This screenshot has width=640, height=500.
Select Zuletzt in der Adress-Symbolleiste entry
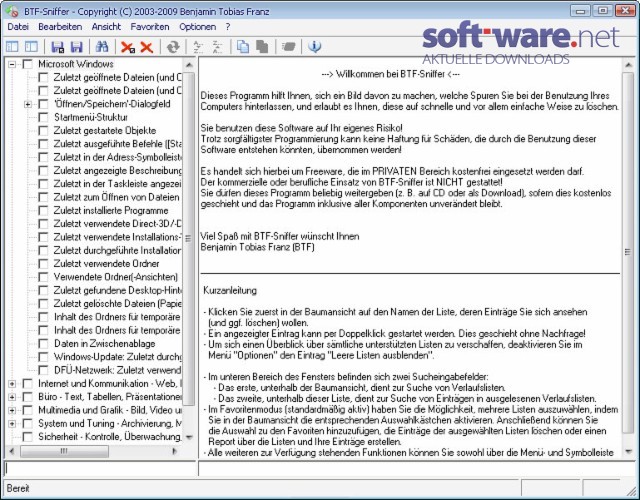pos(118,158)
